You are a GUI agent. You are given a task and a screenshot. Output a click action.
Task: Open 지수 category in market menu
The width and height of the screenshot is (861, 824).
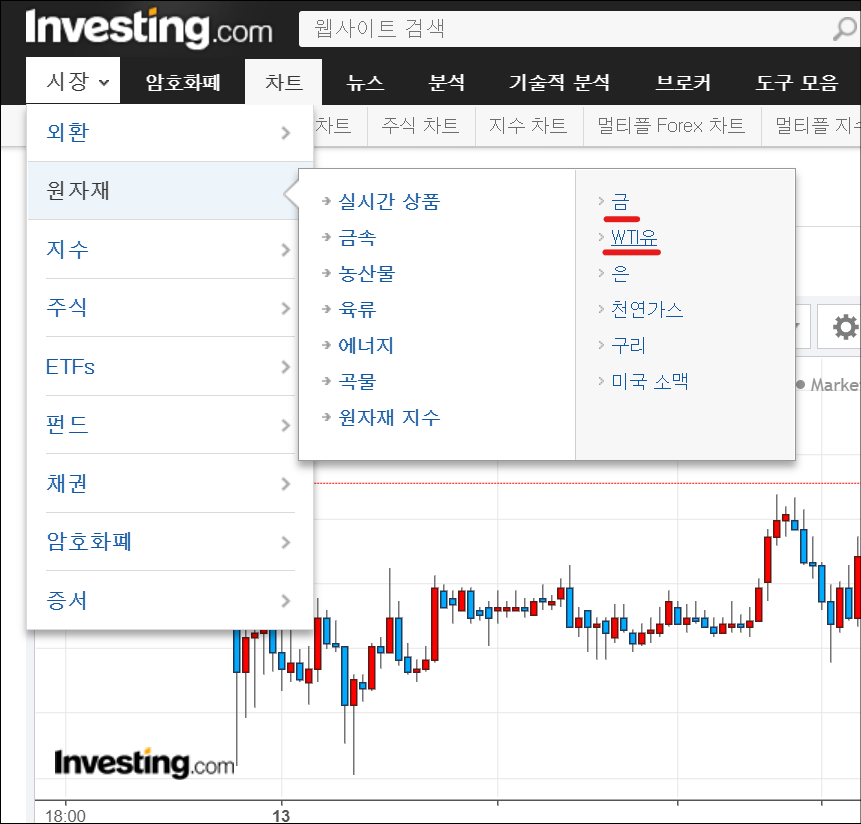click(68, 250)
